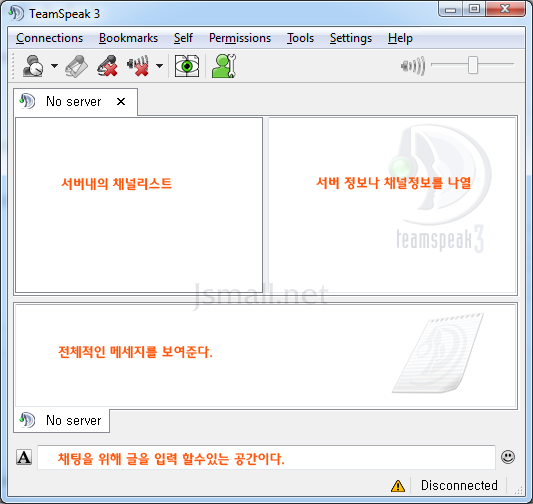Click inside the chat log area
The width and height of the screenshot is (533, 504).
click(265, 355)
